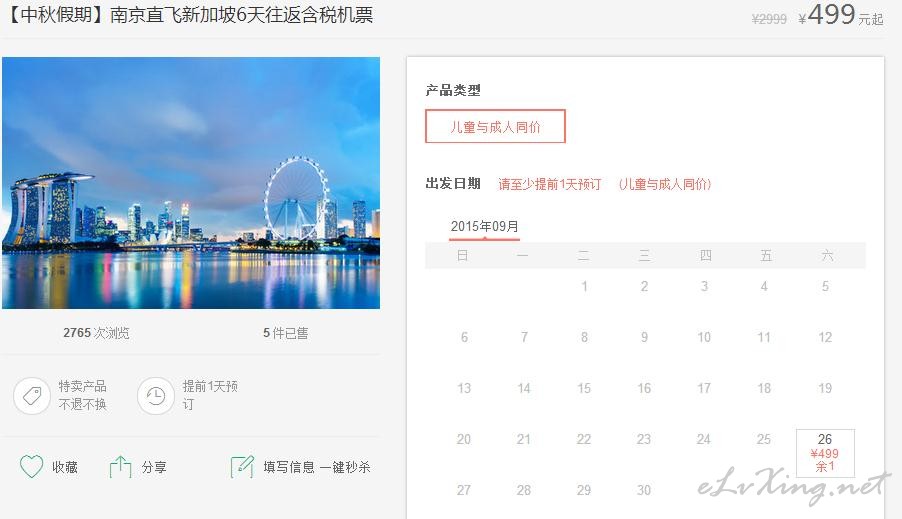Click the 四 weekday column header

(706, 255)
